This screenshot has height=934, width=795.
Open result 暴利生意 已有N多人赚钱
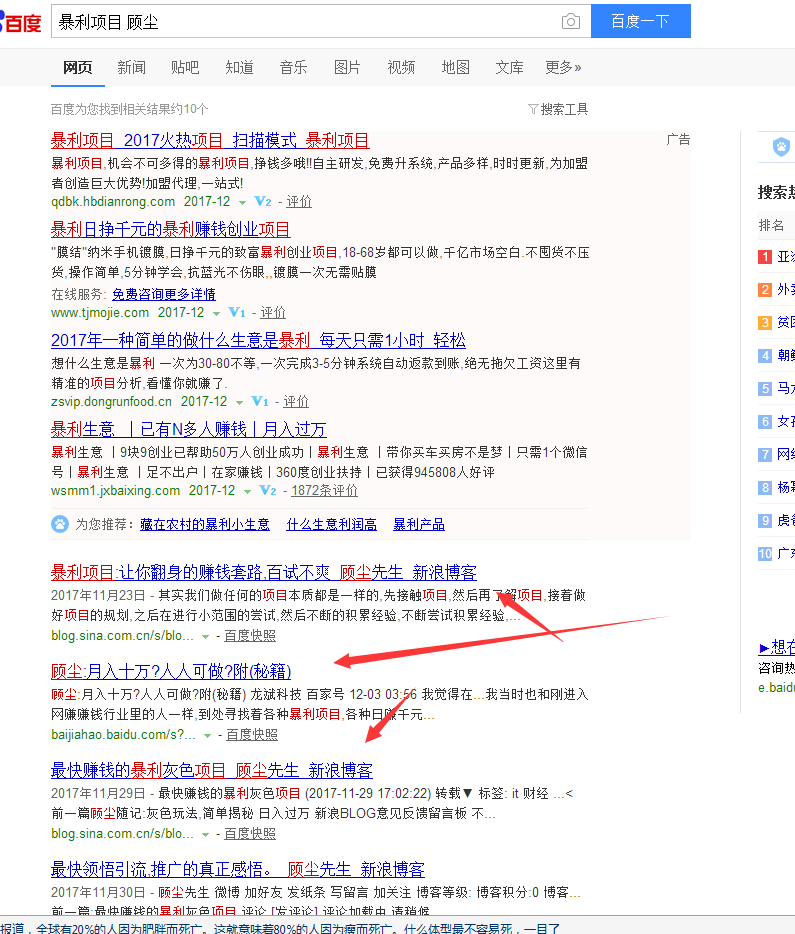pyautogui.click(x=189, y=429)
